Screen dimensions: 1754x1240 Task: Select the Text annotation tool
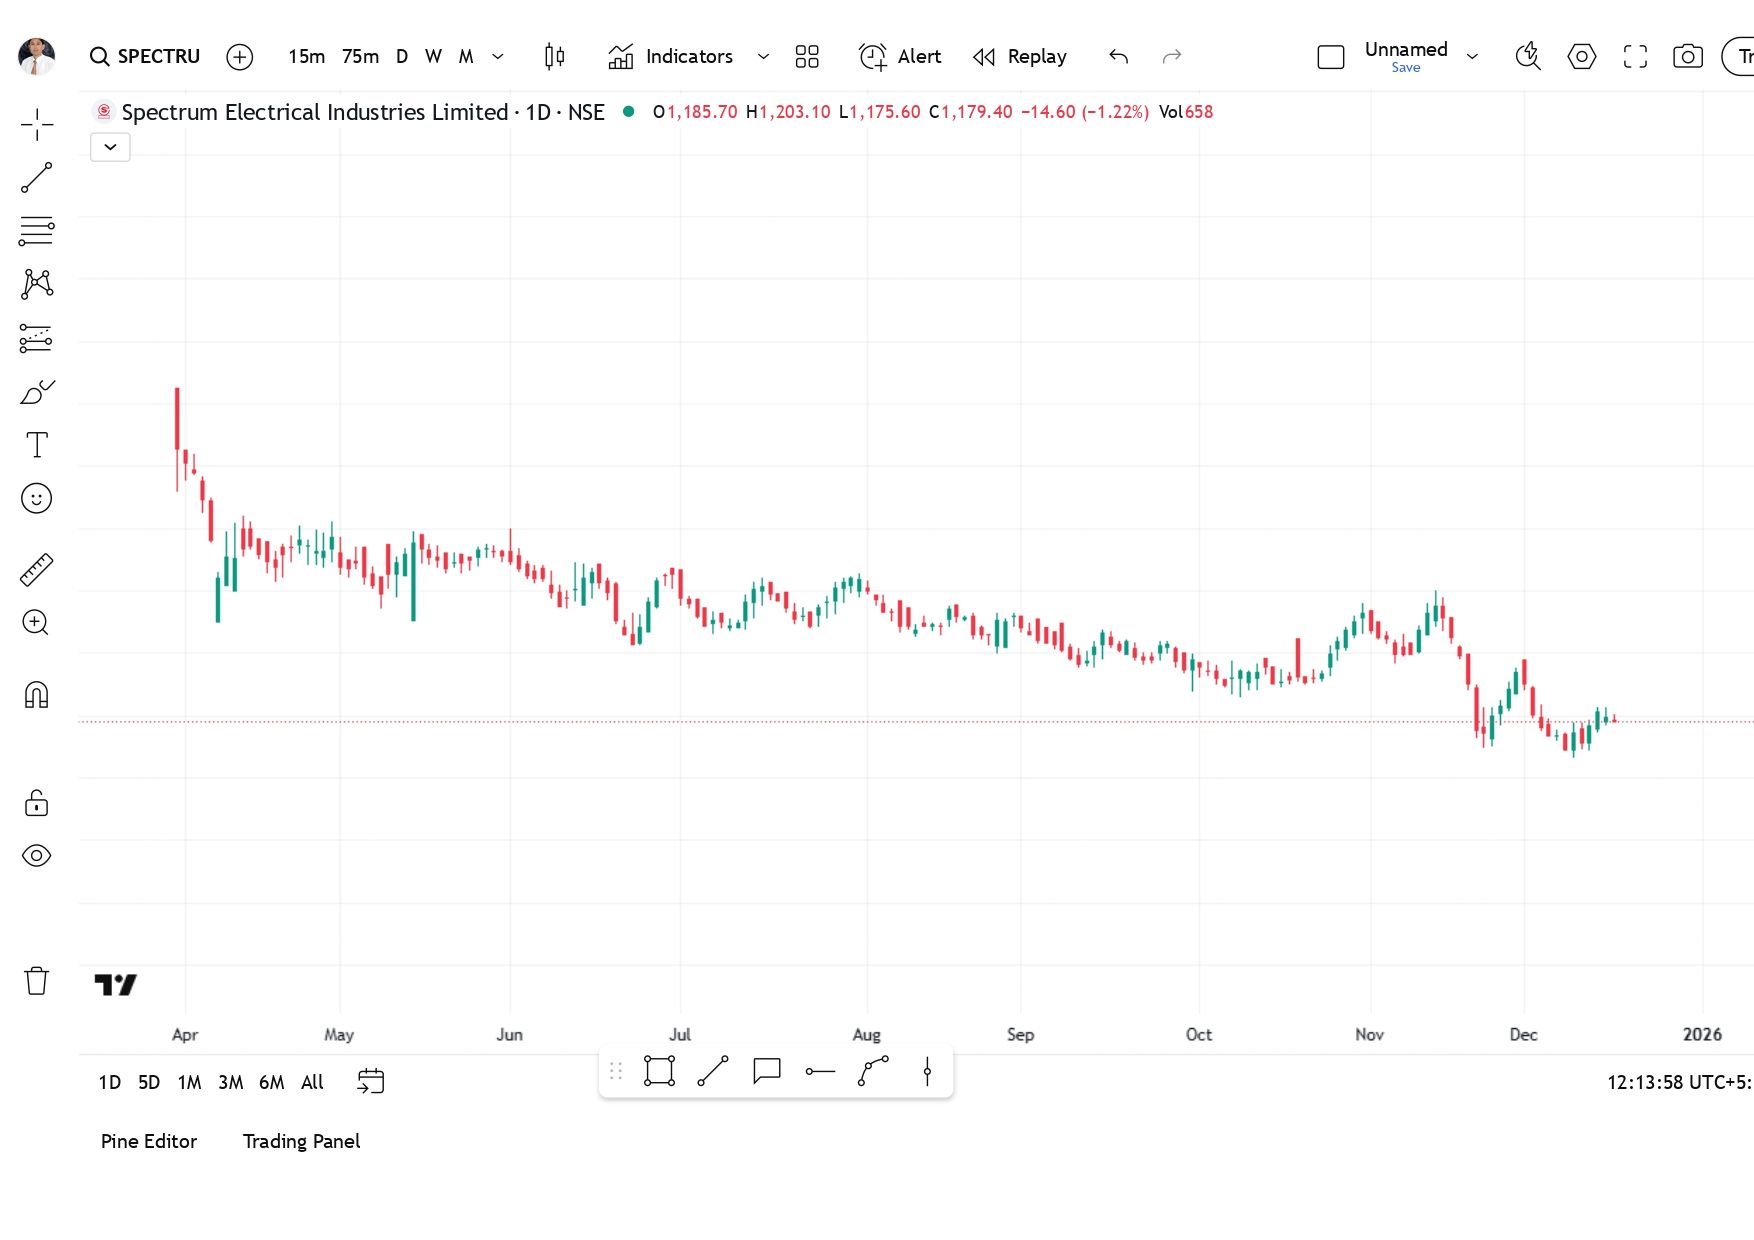pos(37,445)
